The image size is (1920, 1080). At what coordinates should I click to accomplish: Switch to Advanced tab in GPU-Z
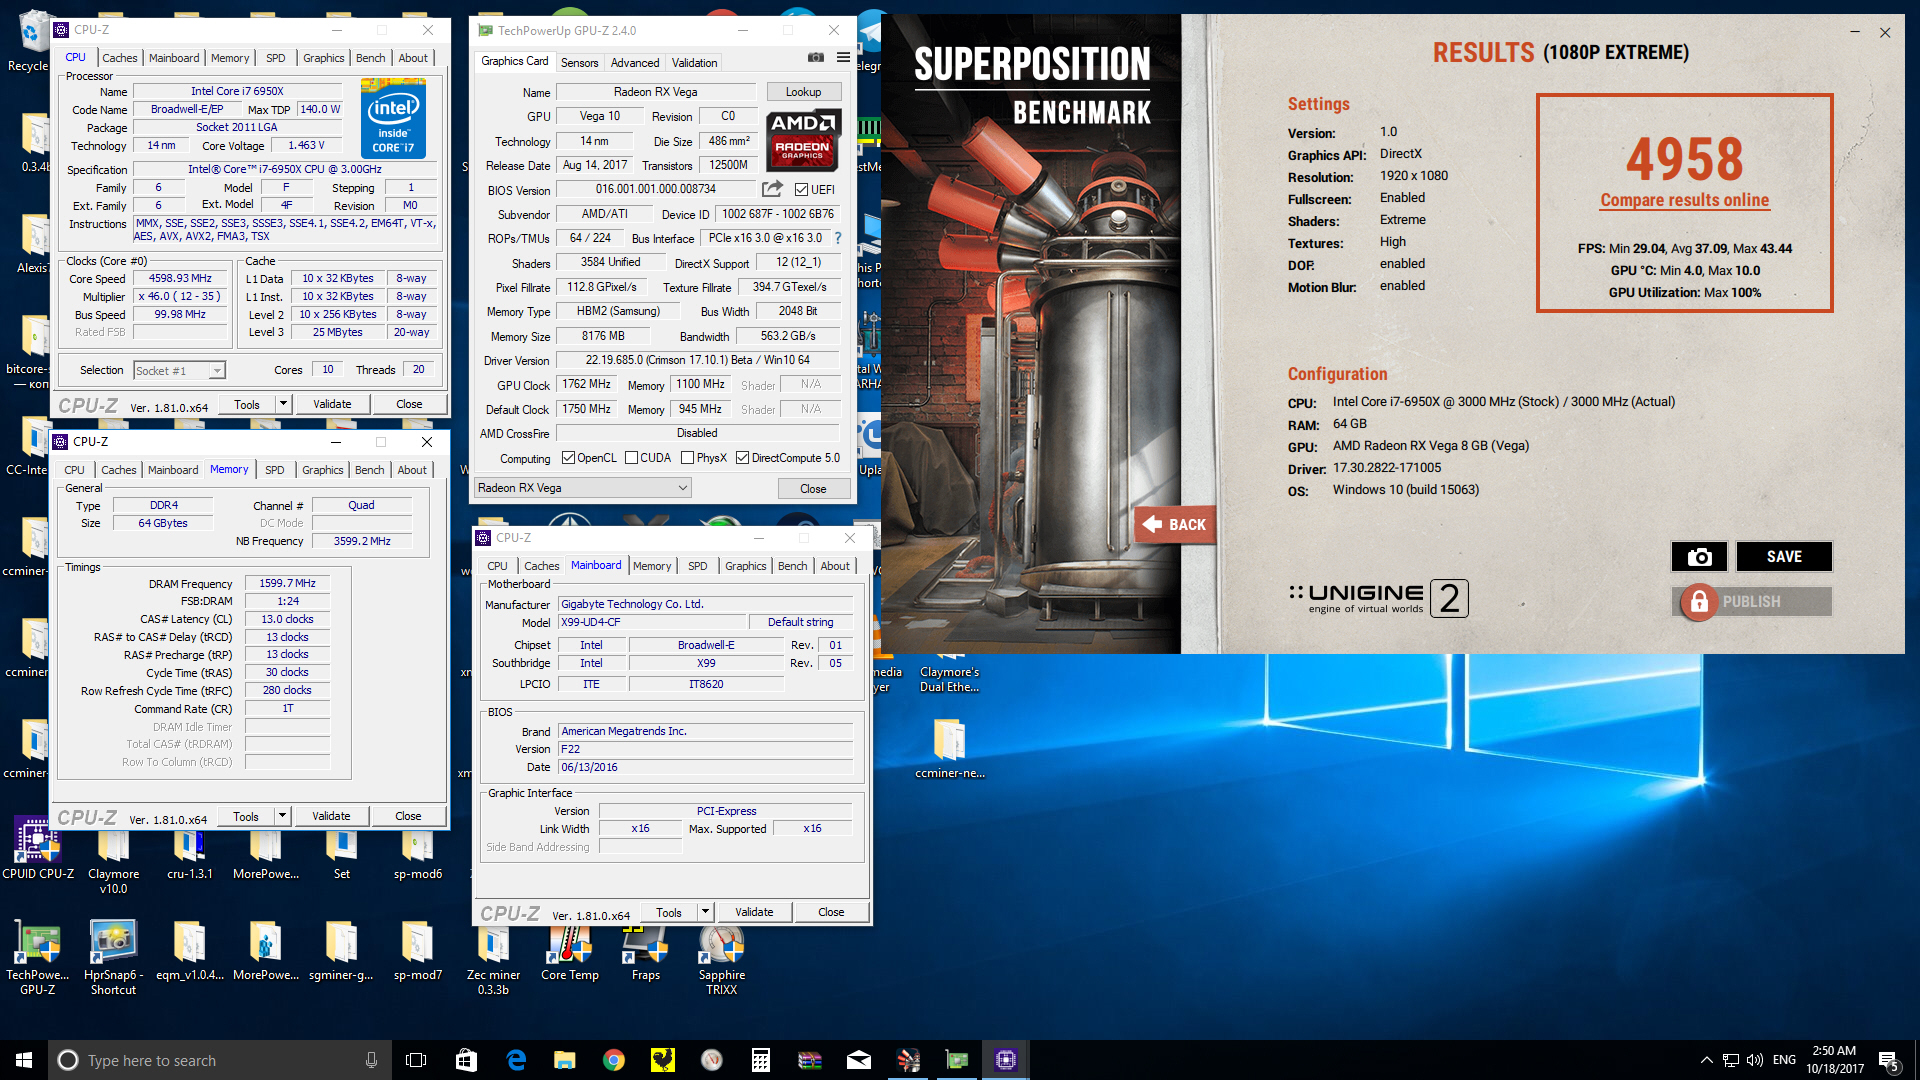pyautogui.click(x=635, y=62)
